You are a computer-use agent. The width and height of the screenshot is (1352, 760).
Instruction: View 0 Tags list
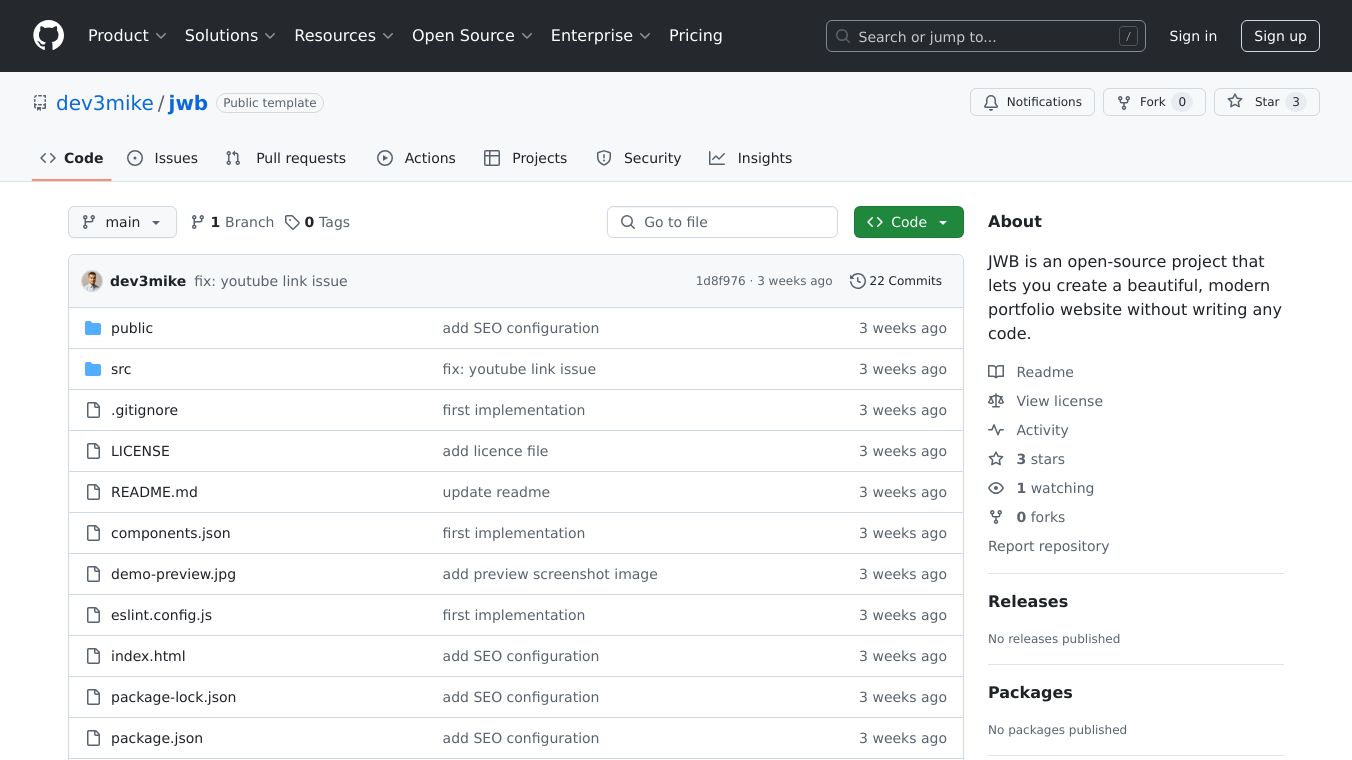coord(317,222)
